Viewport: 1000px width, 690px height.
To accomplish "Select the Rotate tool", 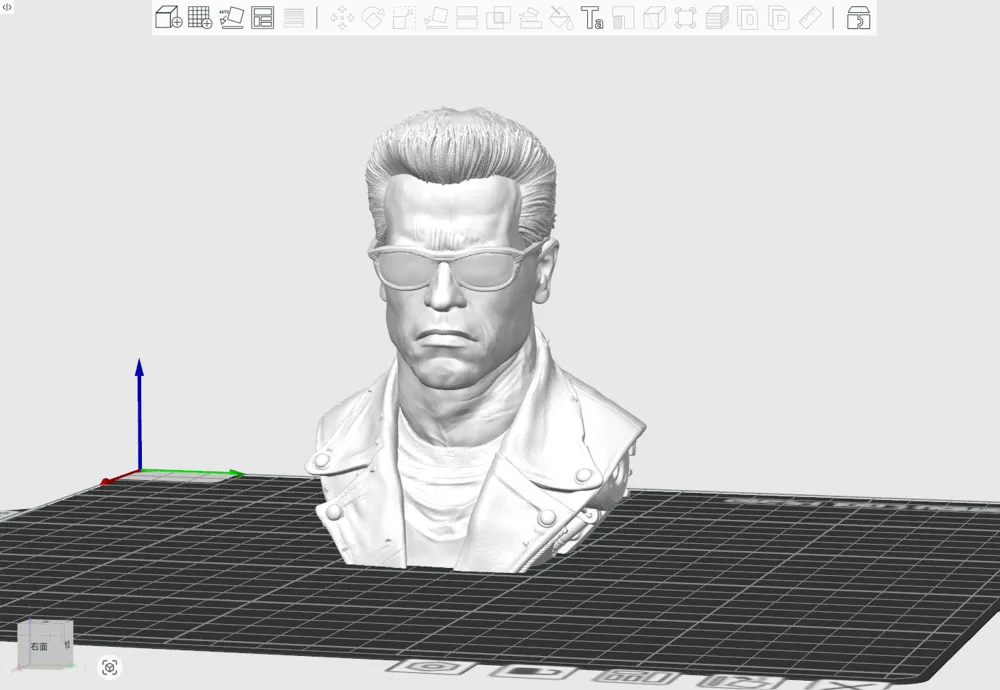I will [373, 18].
